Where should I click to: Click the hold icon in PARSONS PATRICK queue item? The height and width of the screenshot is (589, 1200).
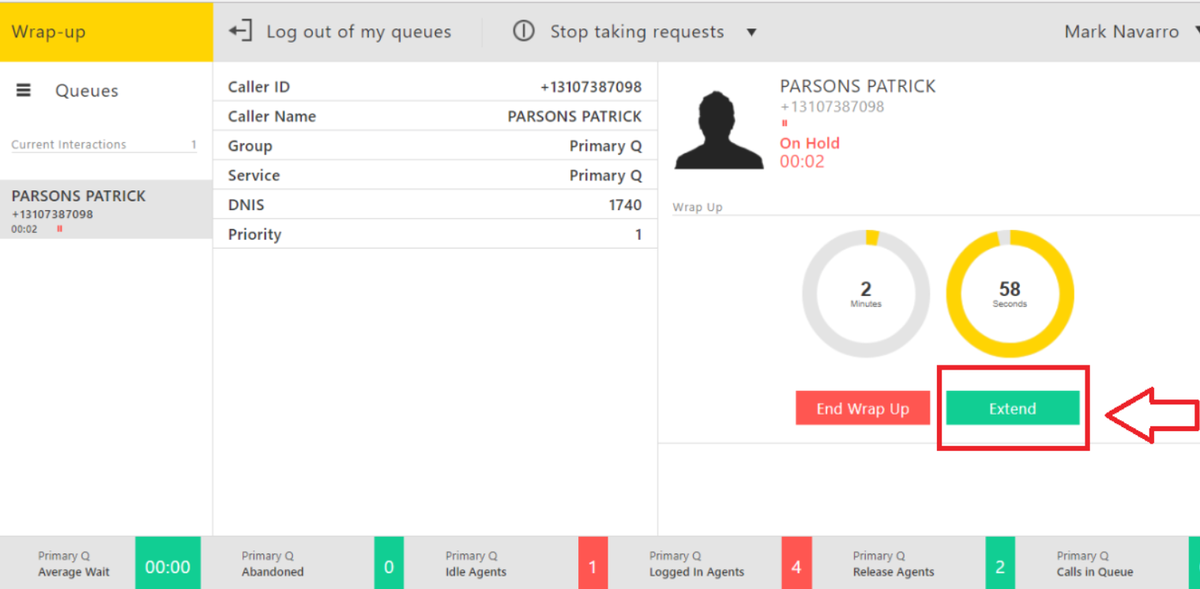click(x=60, y=229)
